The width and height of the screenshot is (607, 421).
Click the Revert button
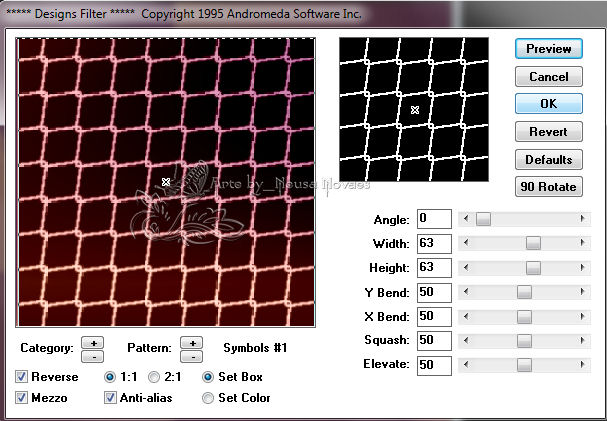549,132
